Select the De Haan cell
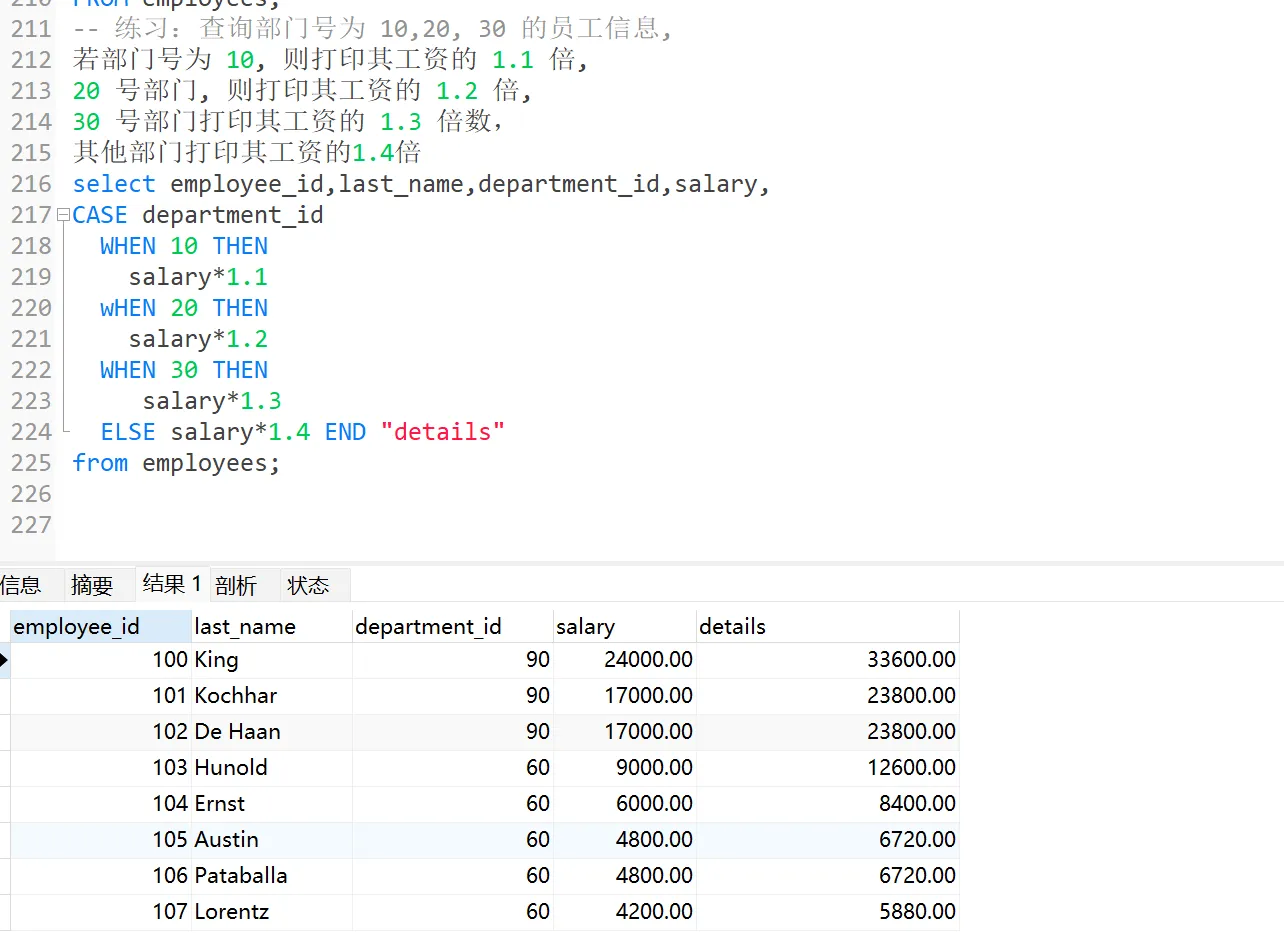The image size is (1284, 943). tap(272, 732)
